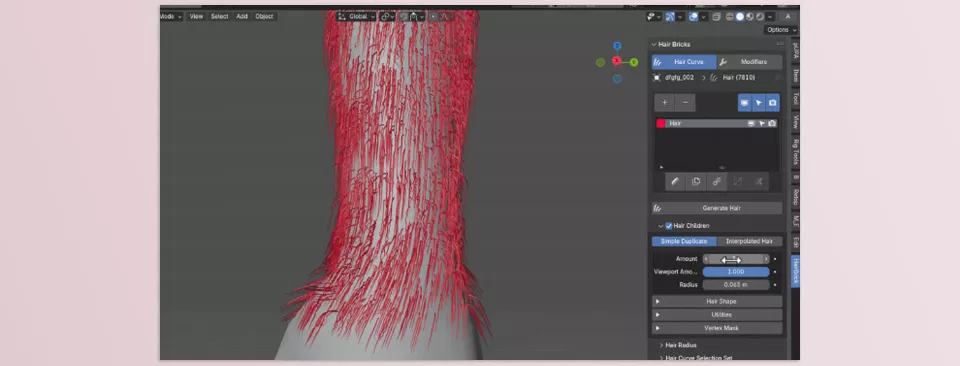This screenshot has width=960, height=366.
Task: Open the View menu in viewport header
Action: point(196,17)
